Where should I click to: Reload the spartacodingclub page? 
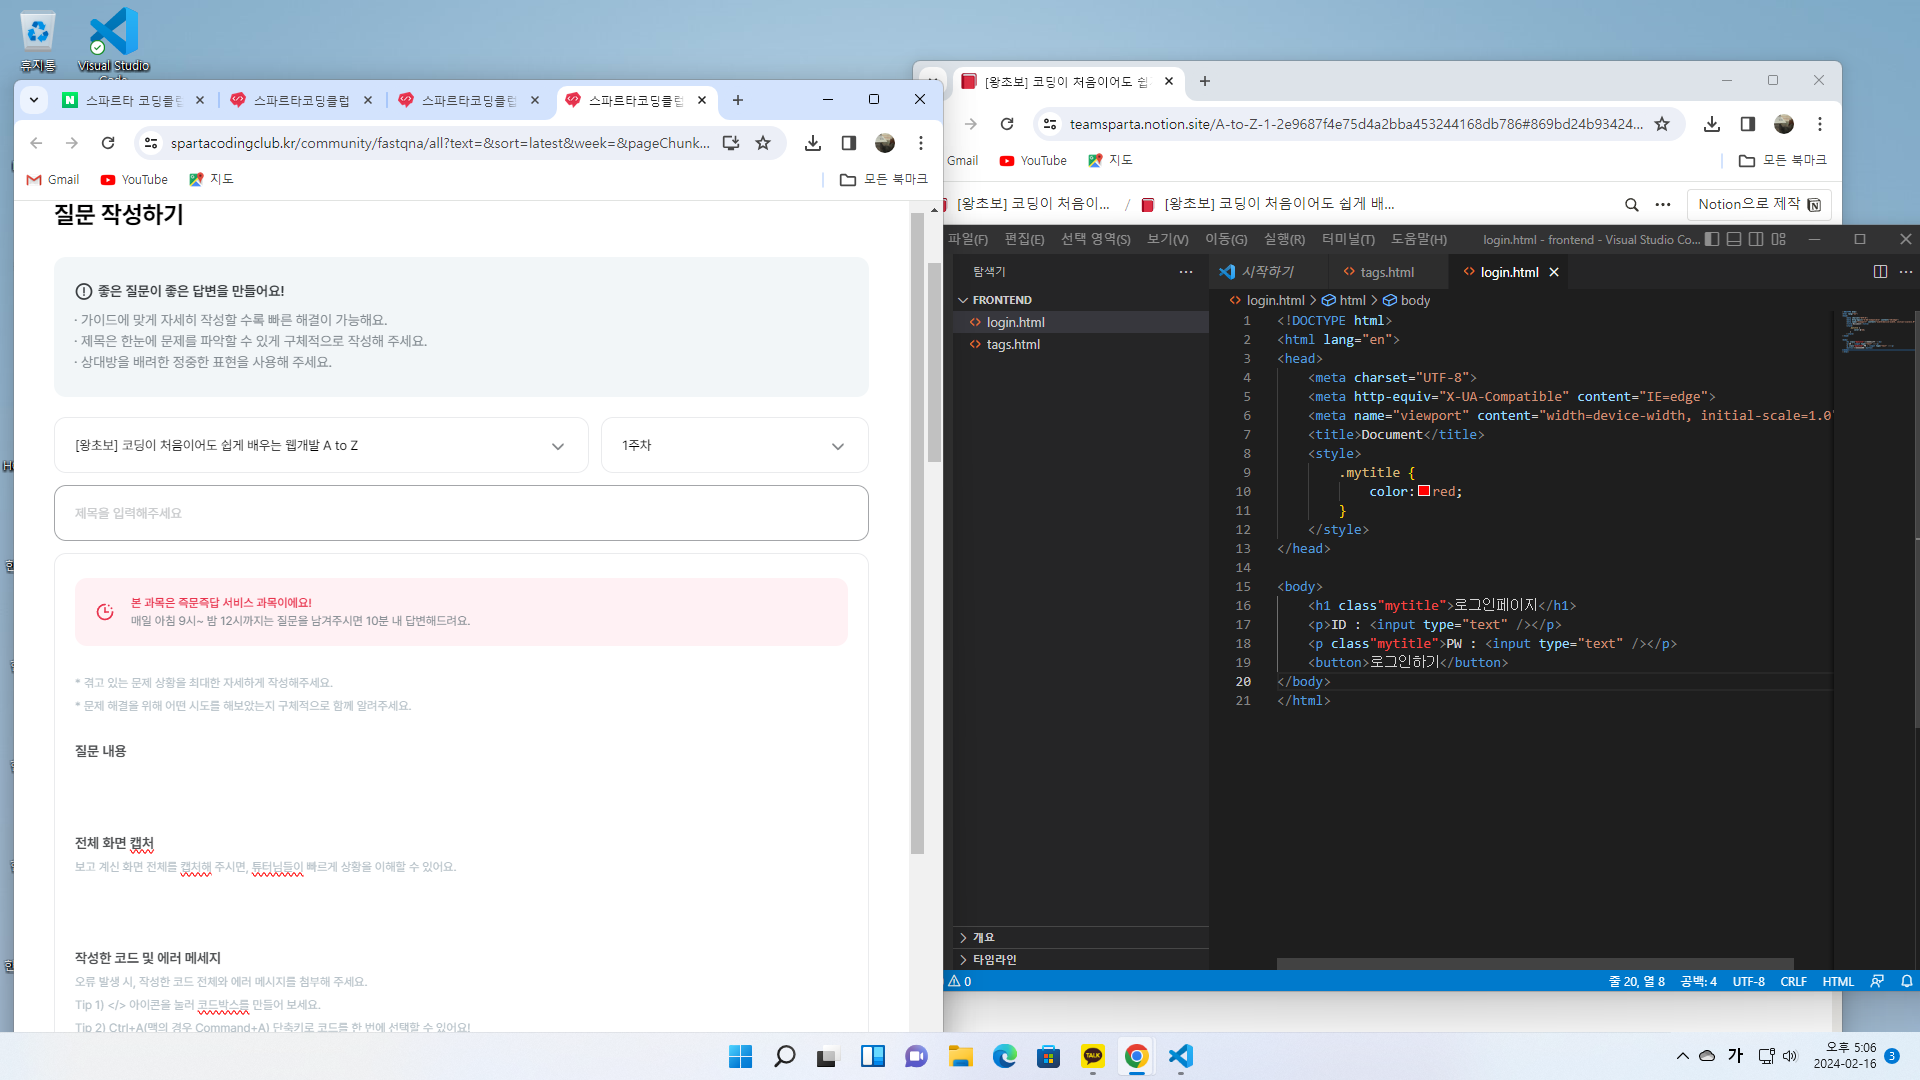[x=108, y=143]
